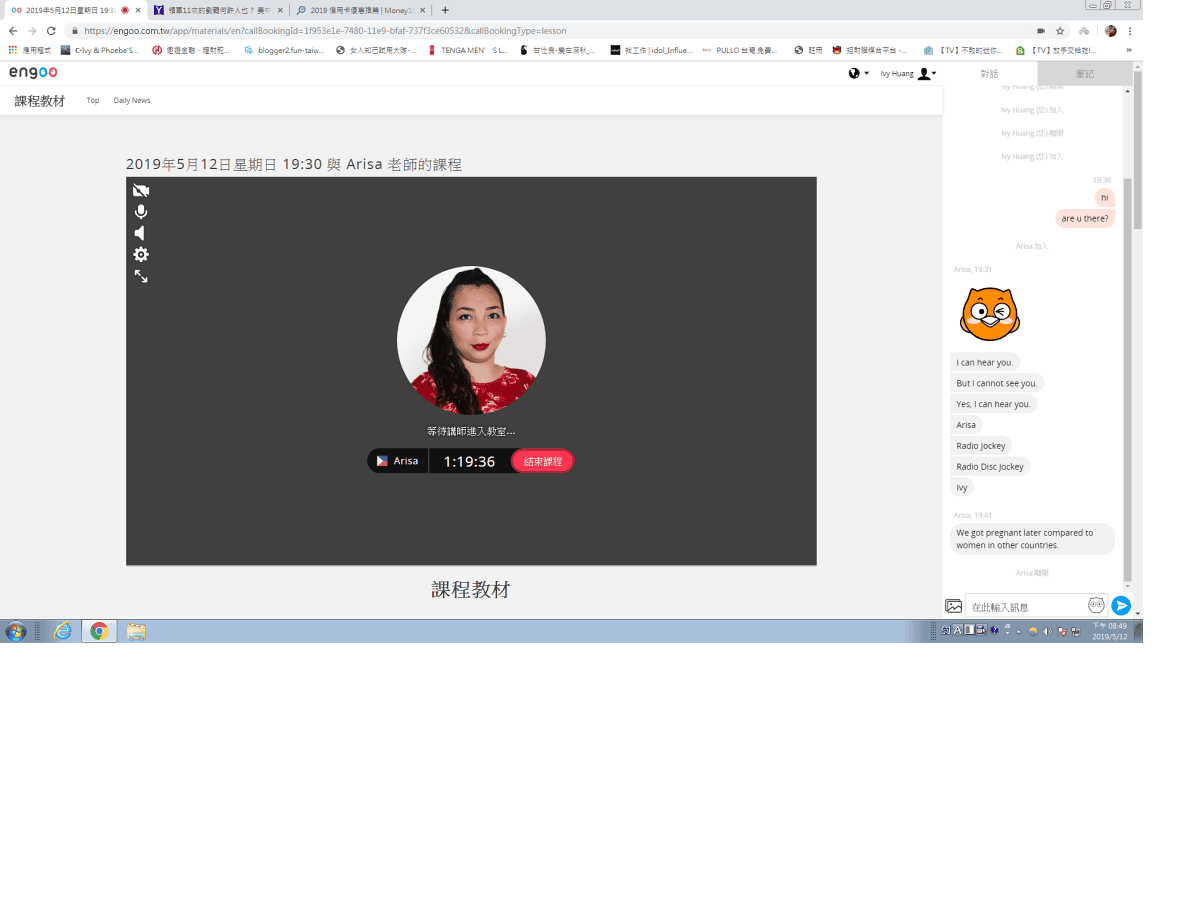Click chat message 'Radio Disc Jockey'
The height and width of the screenshot is (900, 1200).
click(990, 466)
